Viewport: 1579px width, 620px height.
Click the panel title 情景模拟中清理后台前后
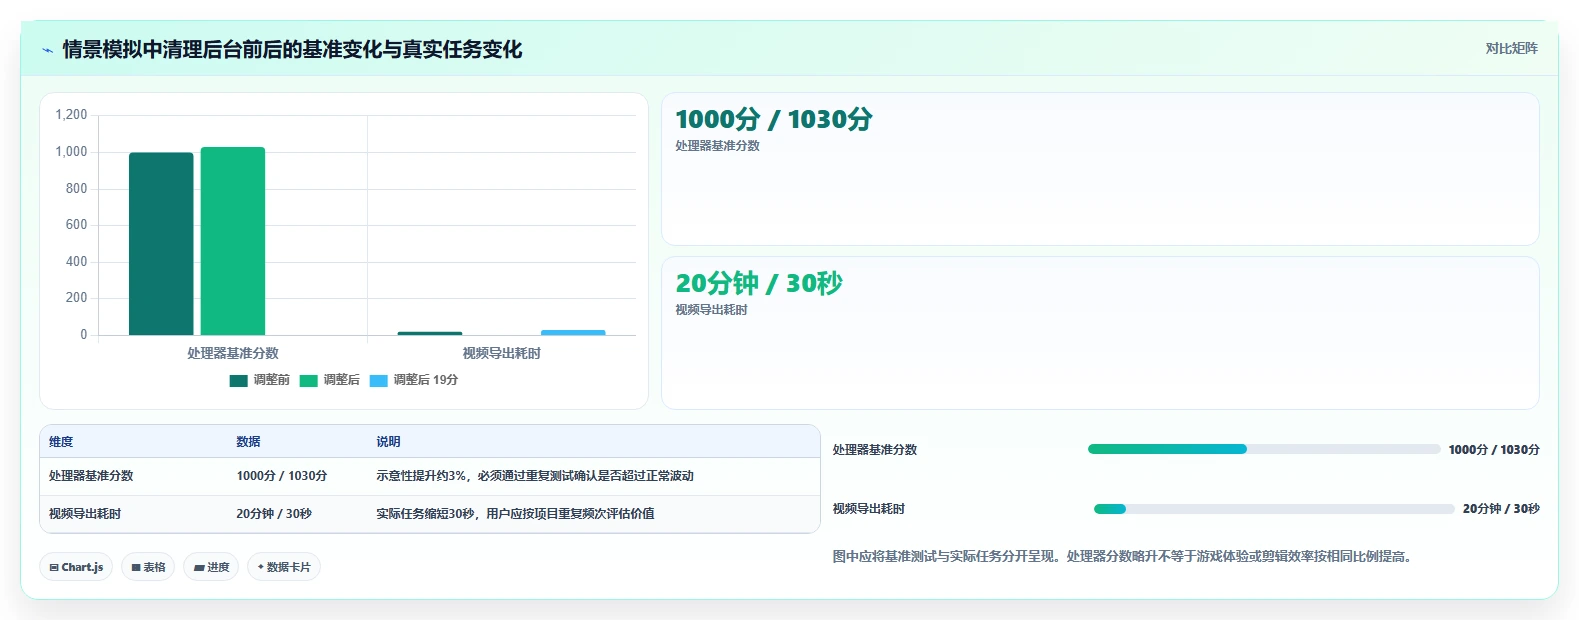point(292,50)
